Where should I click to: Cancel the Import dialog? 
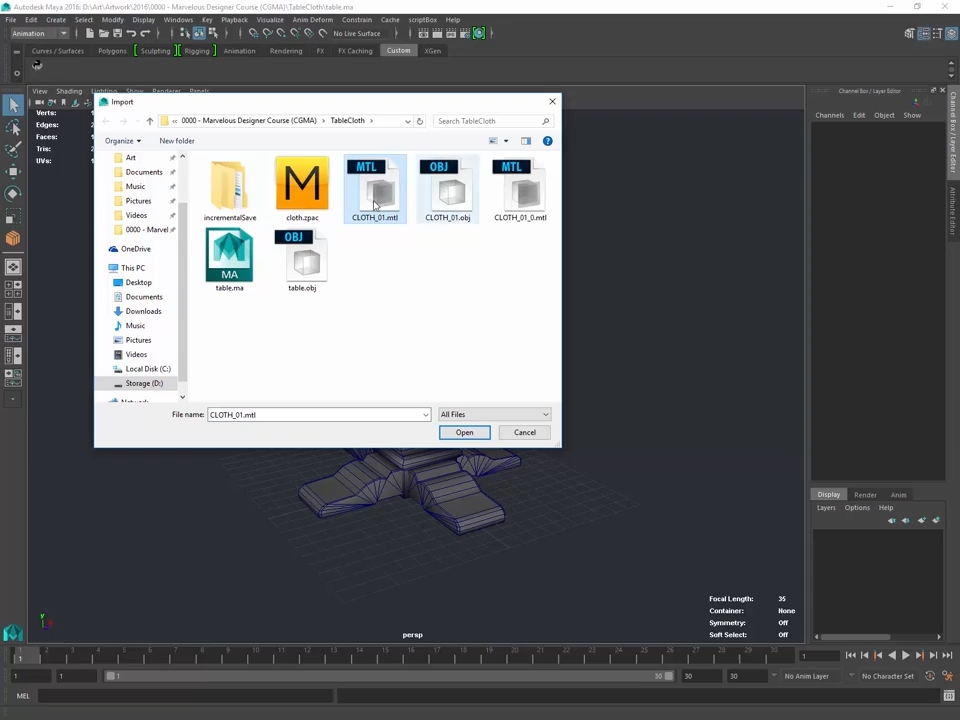[524, 432]
